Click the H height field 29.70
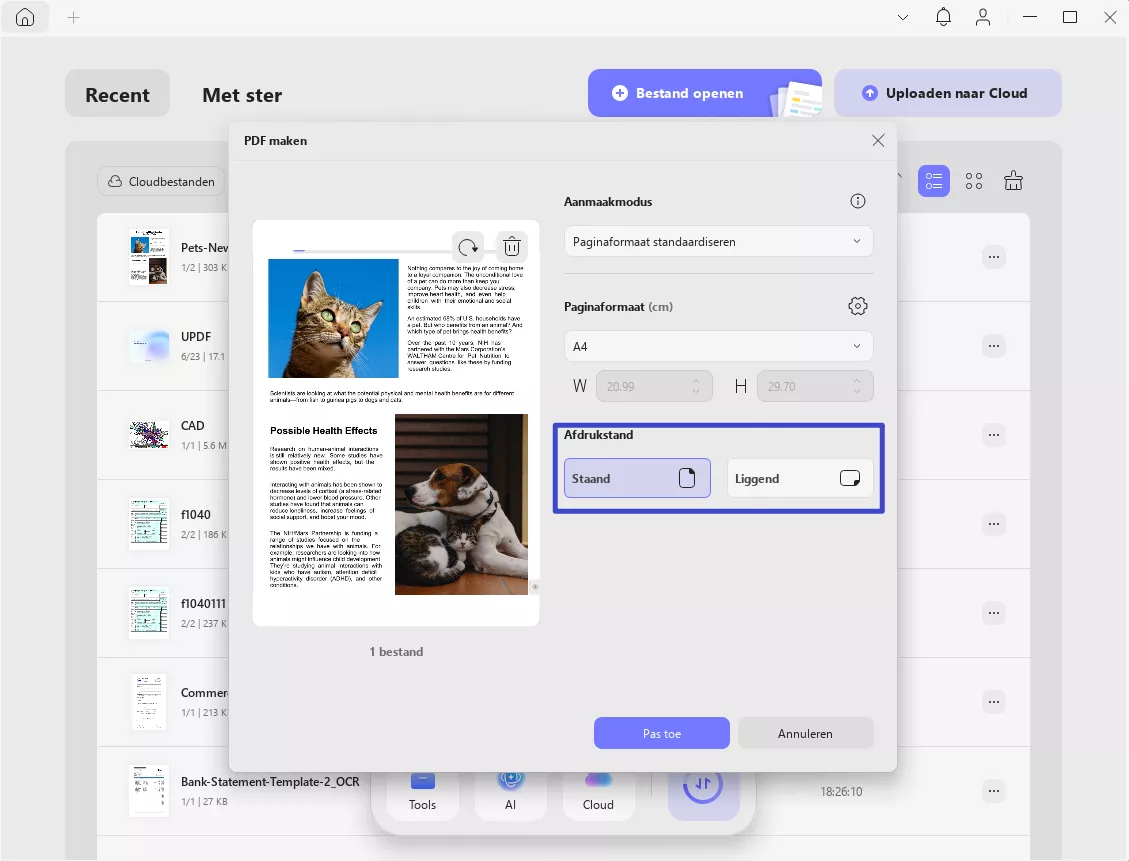This screenshot has width=1129, height=861. [815, 387]
